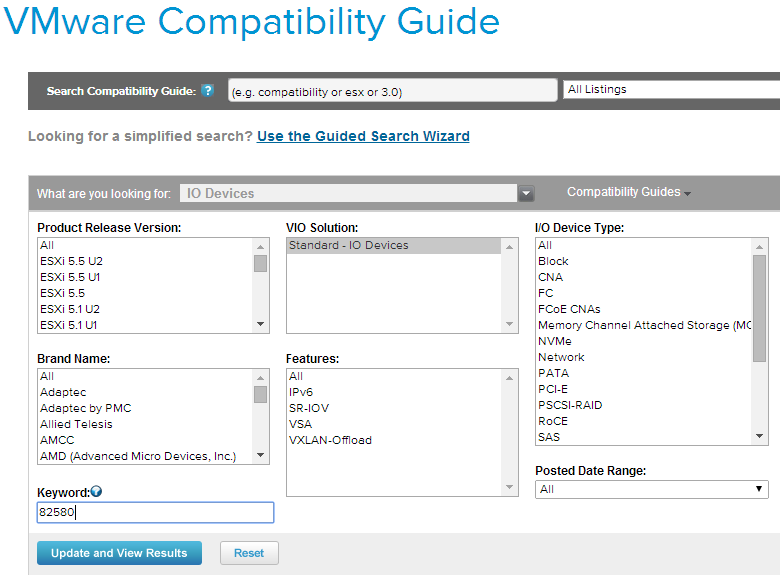Click Use the Guided Search Wizard link
The width and height of the screenshot is (780, 575).
pyautogui.click(x=363, y=136)
